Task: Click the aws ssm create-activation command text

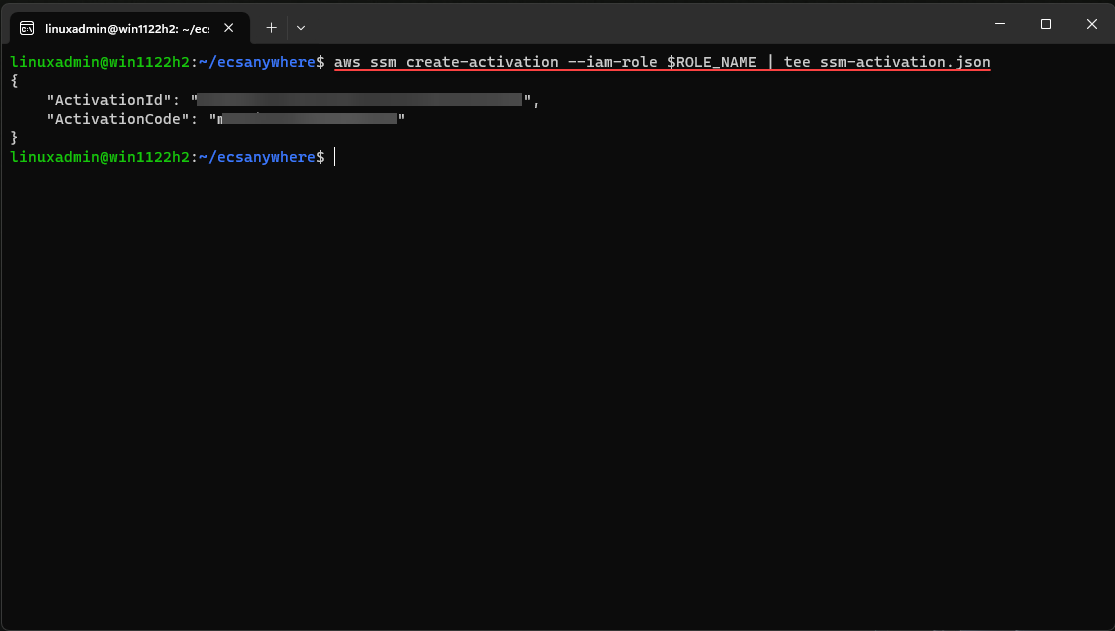Action: (x=662, y=62)
